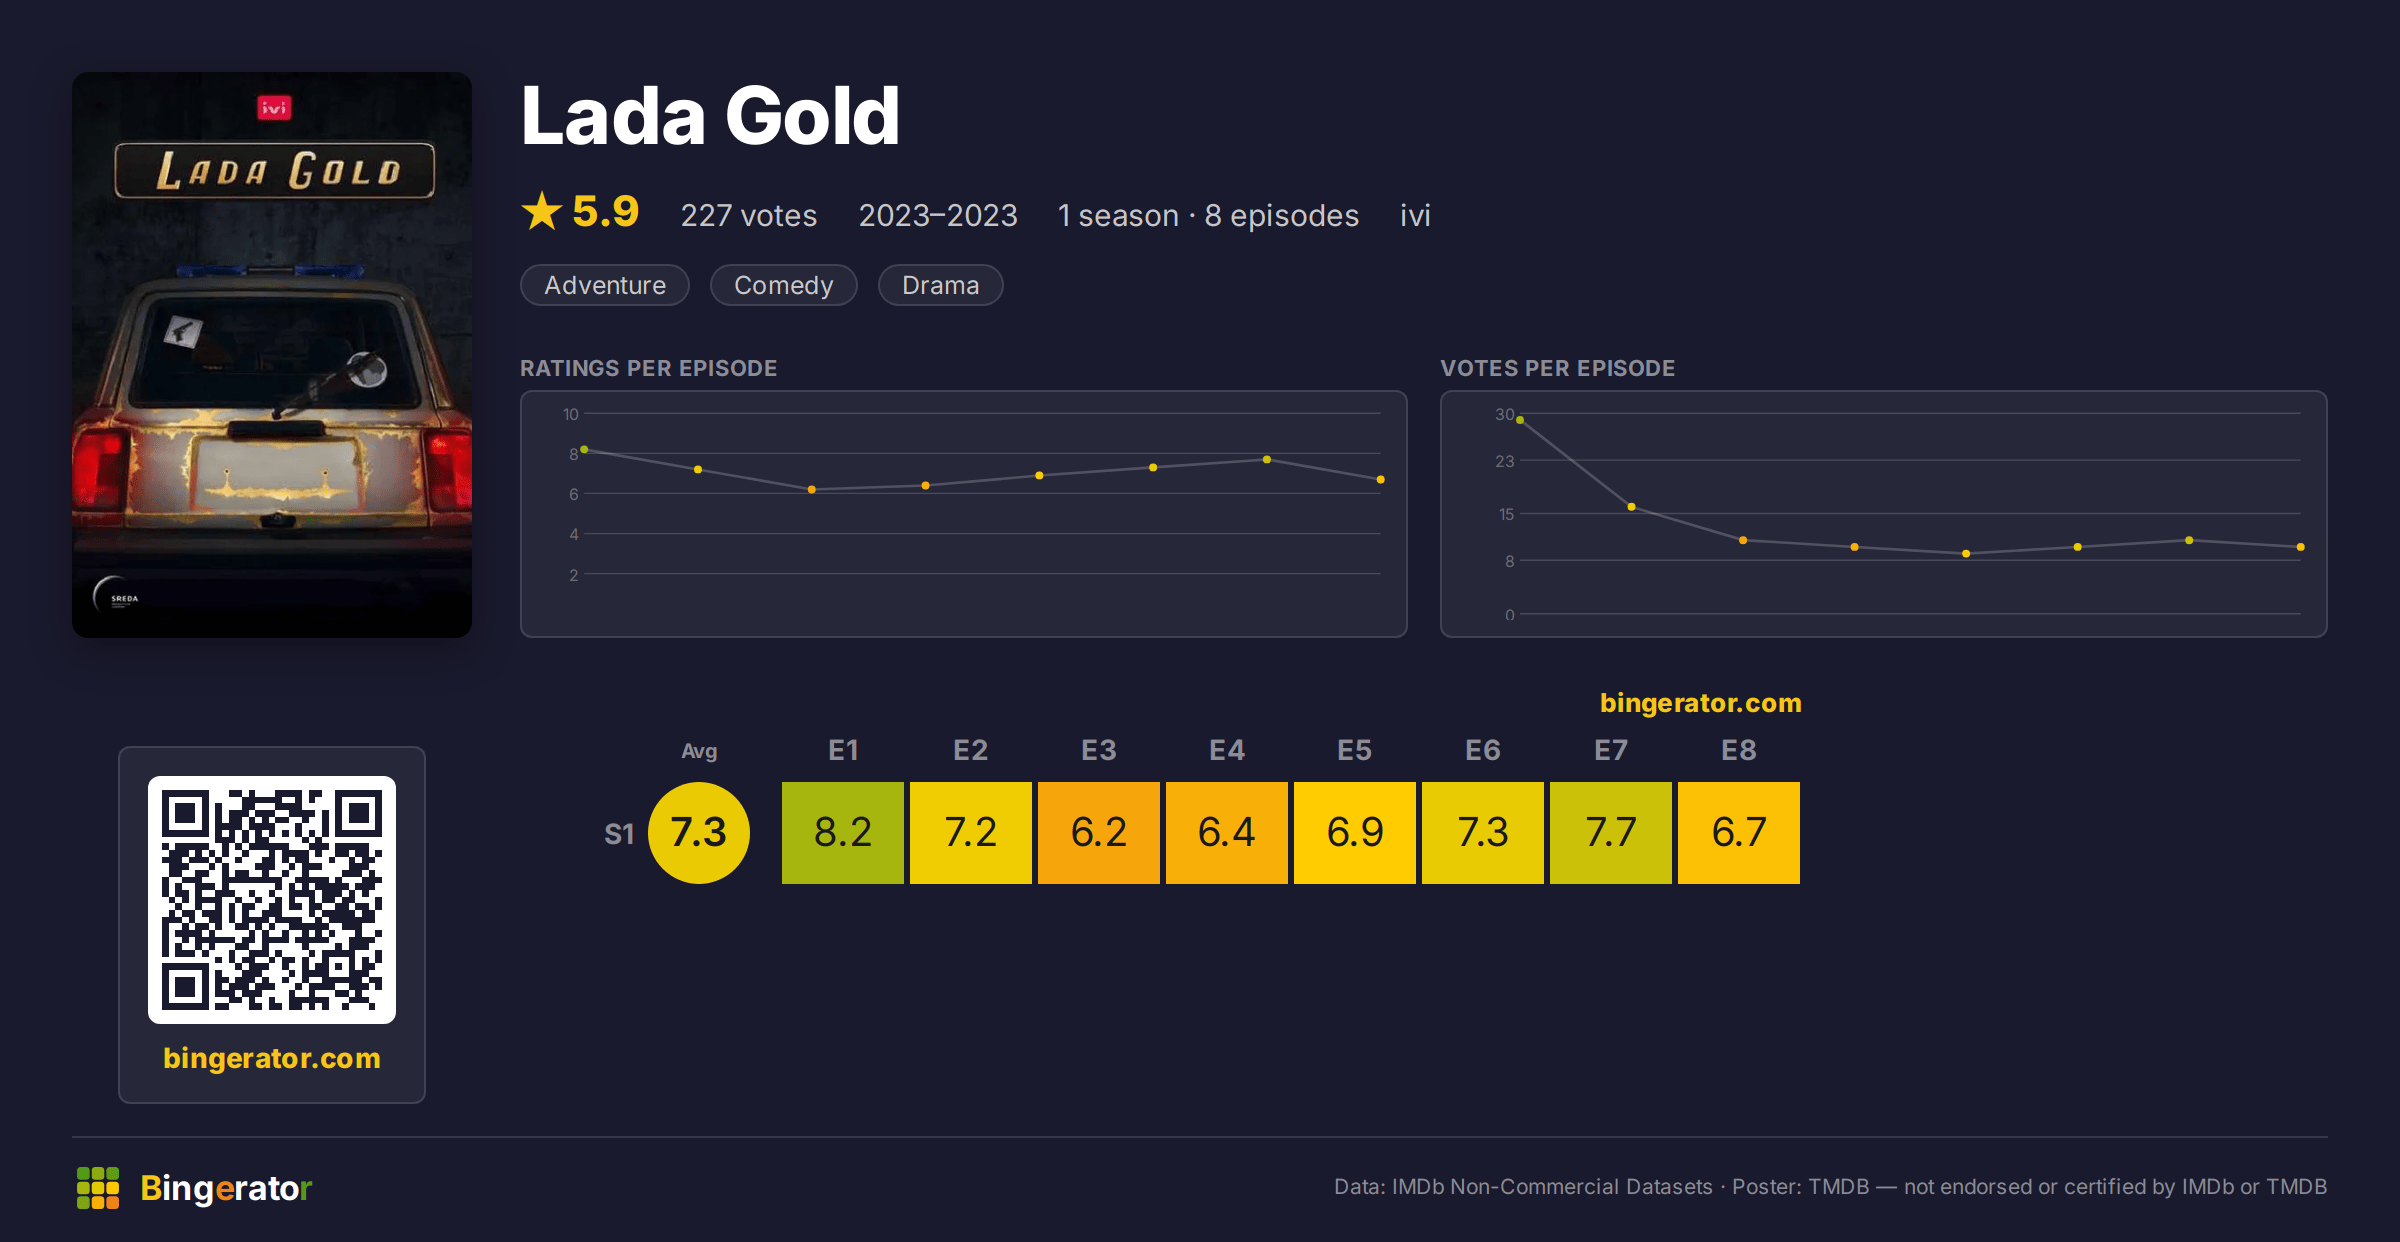Click first data point in votes chart
The width and height of the screenshot is (2400, 1242).
pyautogui.click(x=1520, y=420)
